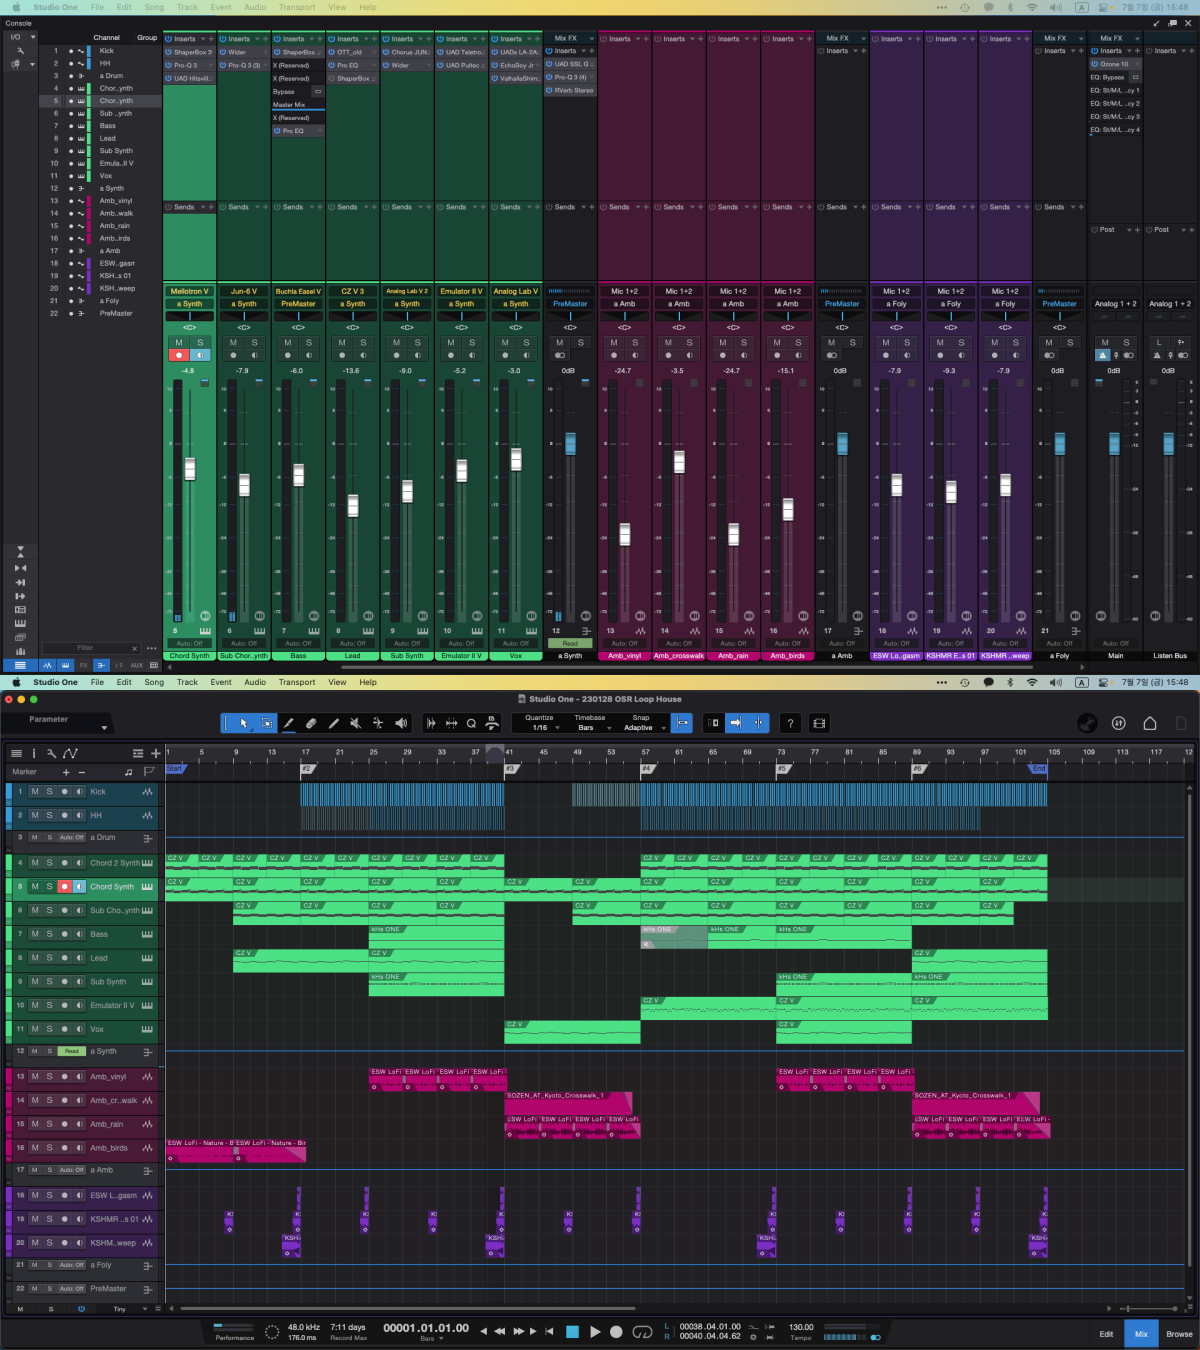Toggle monitor on Bass track
The height and width of the screenshot is (1350, 1200).
[x=79, y=934]
